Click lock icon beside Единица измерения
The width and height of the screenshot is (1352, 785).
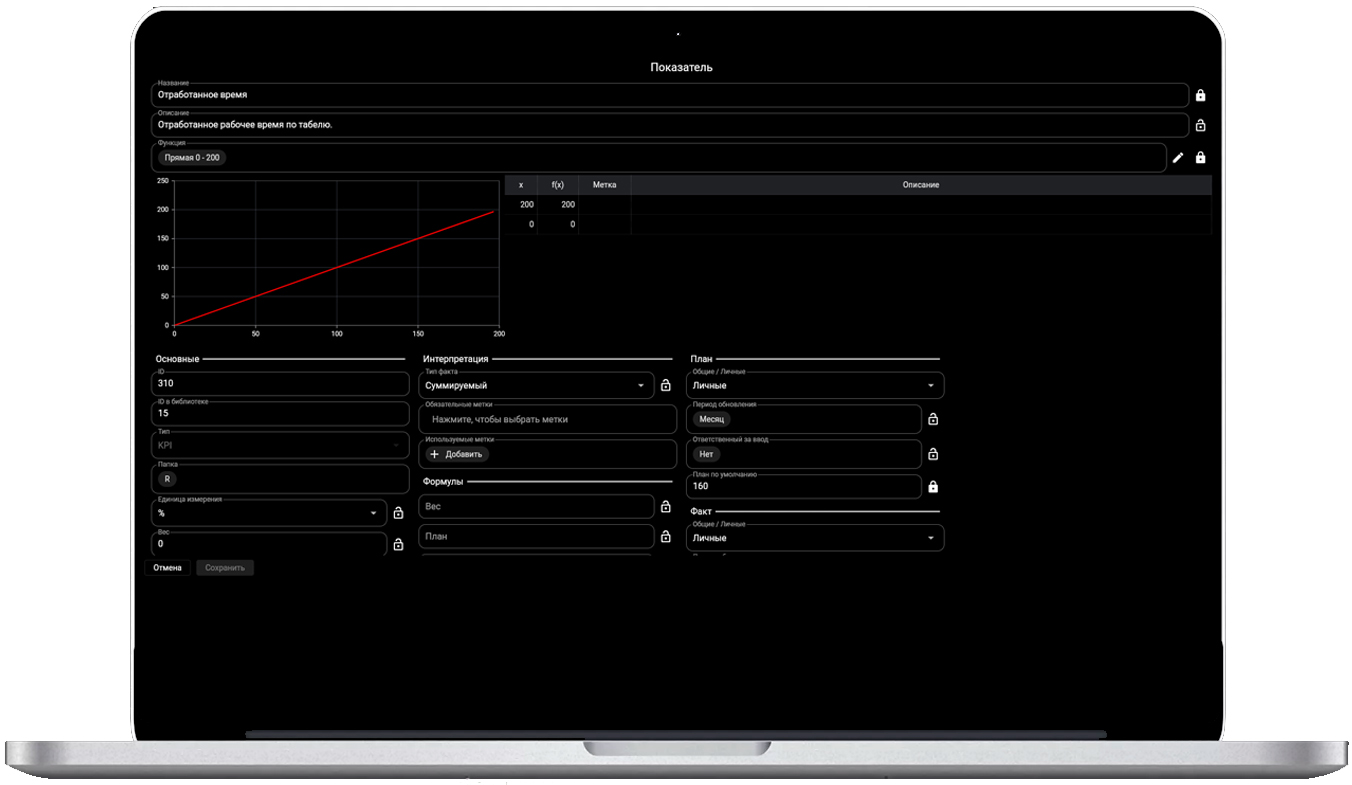(398, 513)
